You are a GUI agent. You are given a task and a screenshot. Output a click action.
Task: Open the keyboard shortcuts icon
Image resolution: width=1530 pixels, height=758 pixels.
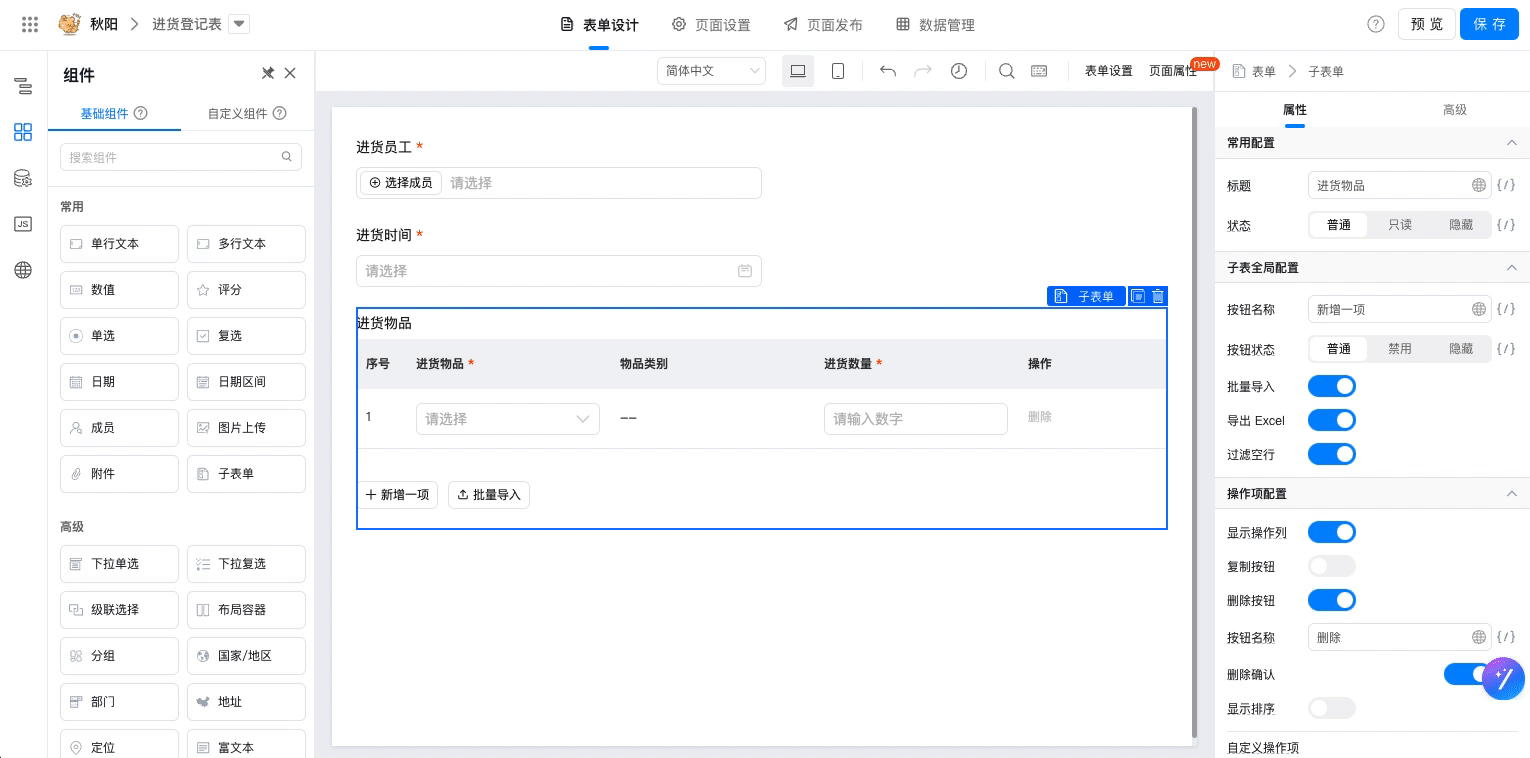[1039, 71]
